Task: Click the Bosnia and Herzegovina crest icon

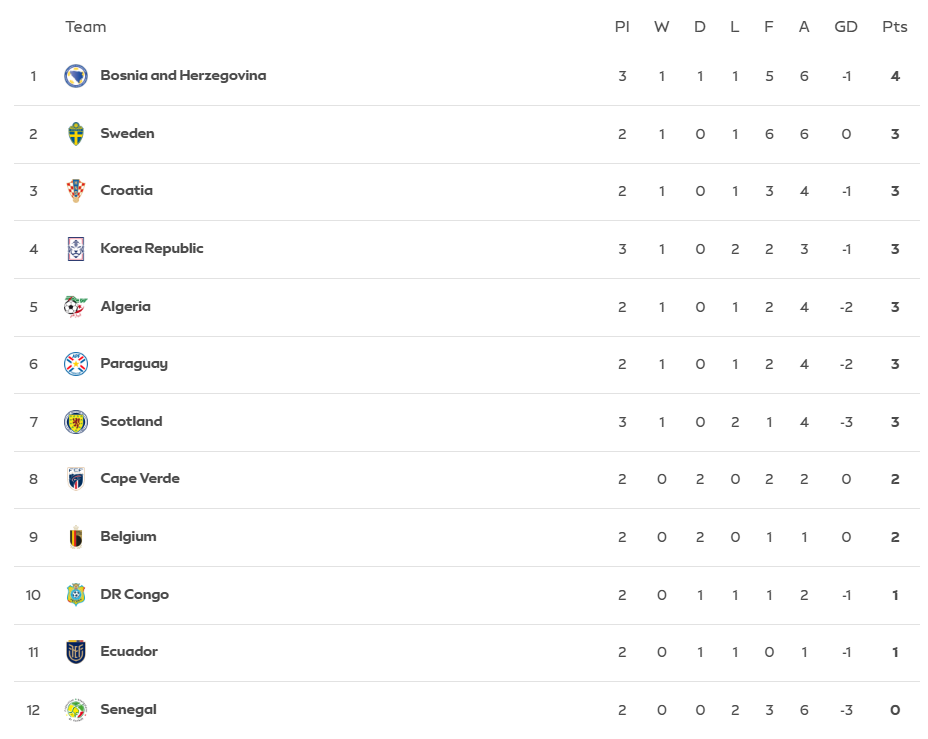Action: click(x=76, y=76)
